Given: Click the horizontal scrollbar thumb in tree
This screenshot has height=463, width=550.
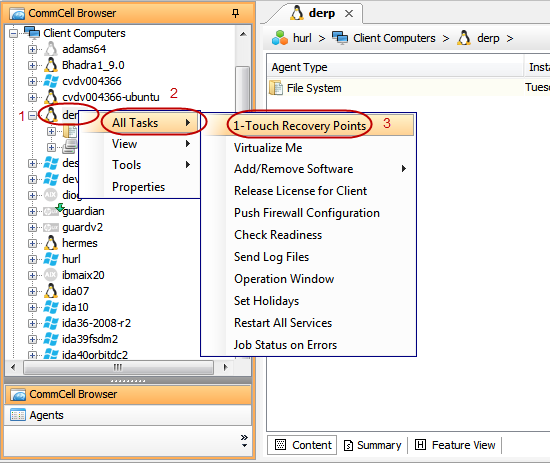Looking at the screenshot, I should click(118, 368).
